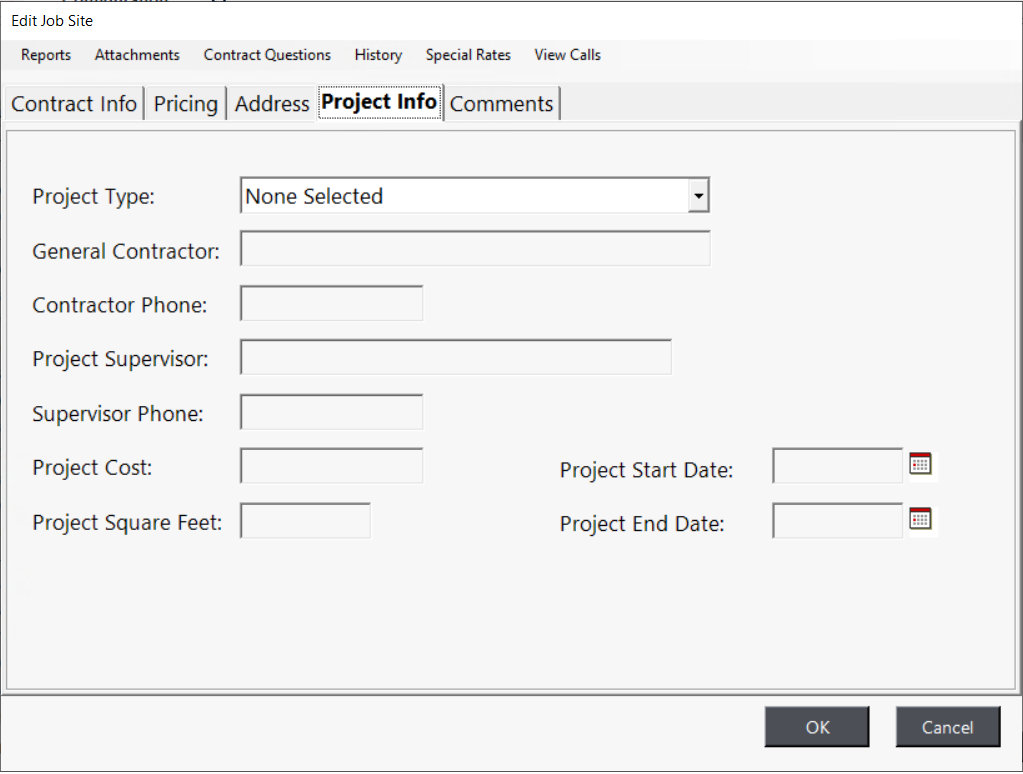Open the Project Start Date calendar picker
Screen dimensions: 1023x774
(x=919, y=464)
